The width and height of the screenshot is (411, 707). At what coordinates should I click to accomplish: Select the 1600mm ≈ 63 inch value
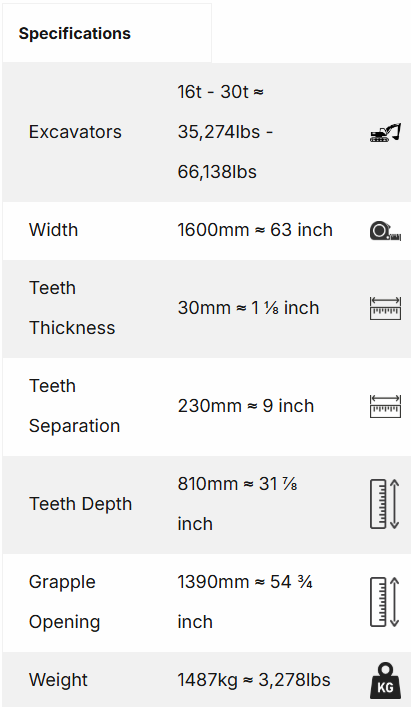point(255,230)
